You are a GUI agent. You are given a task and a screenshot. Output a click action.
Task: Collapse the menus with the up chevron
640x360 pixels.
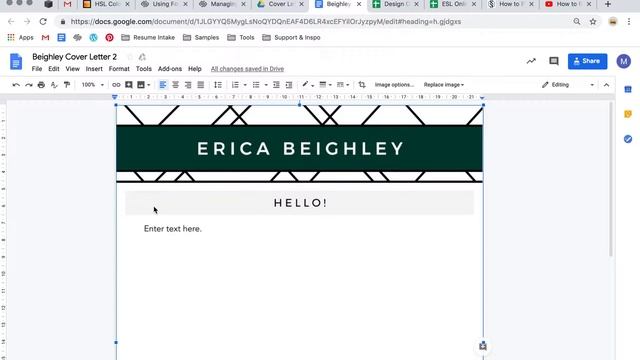(606, 85)
